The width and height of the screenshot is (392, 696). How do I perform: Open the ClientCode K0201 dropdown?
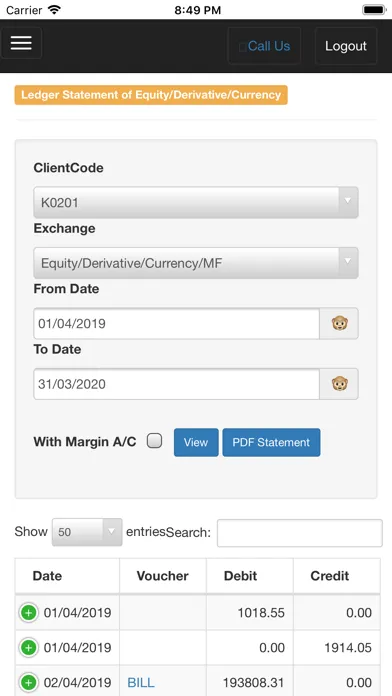coord(196,202)
